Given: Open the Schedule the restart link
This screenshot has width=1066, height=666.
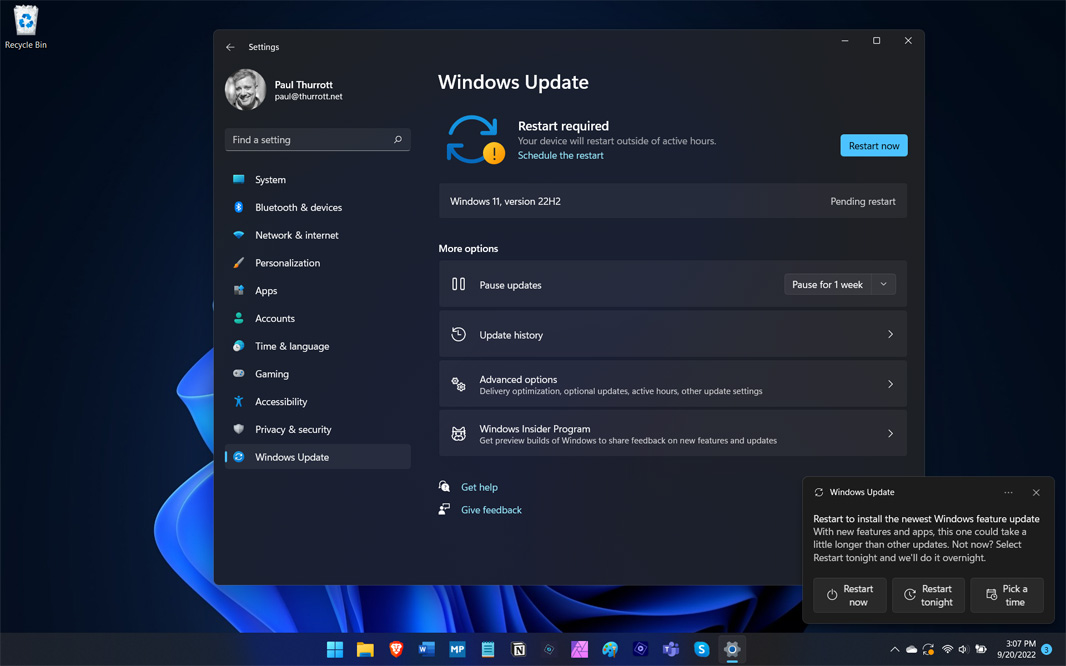Looking at the screenshot, I should click(x=560, y=155).
